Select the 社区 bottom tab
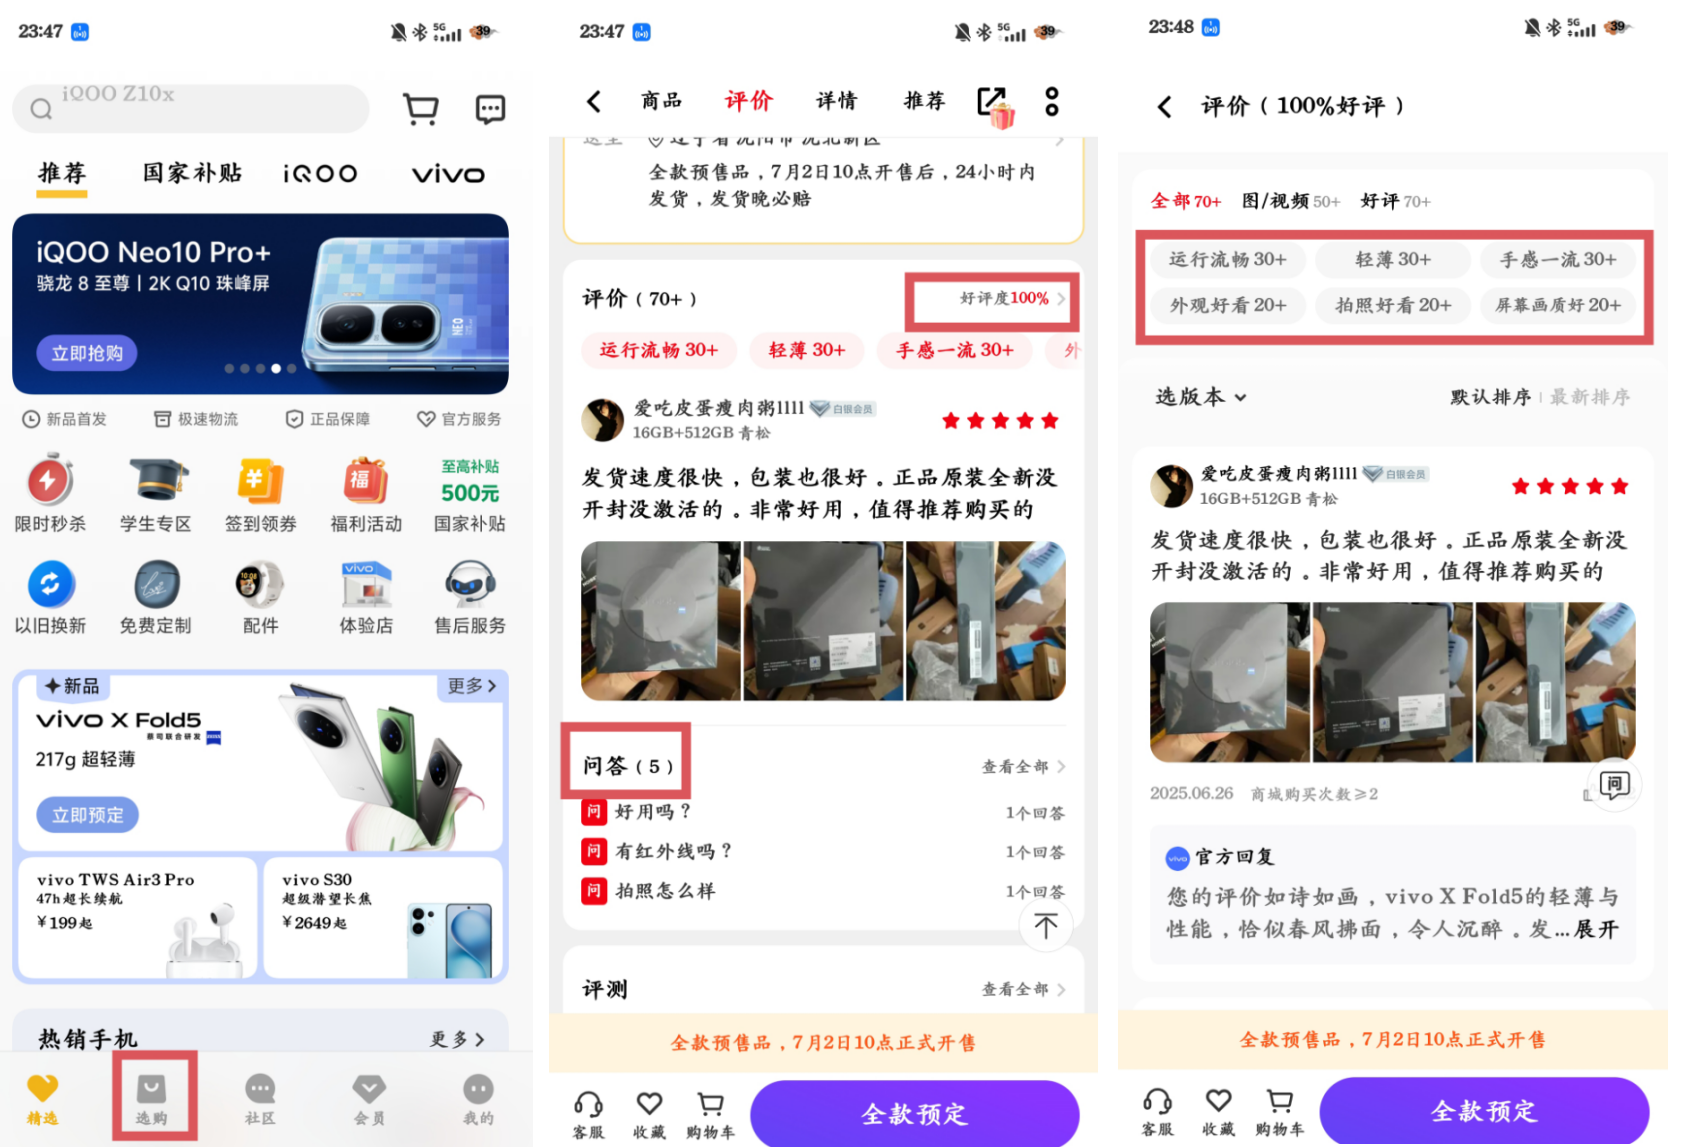The image size is (1683, 1147). [x=260, y=1099]
